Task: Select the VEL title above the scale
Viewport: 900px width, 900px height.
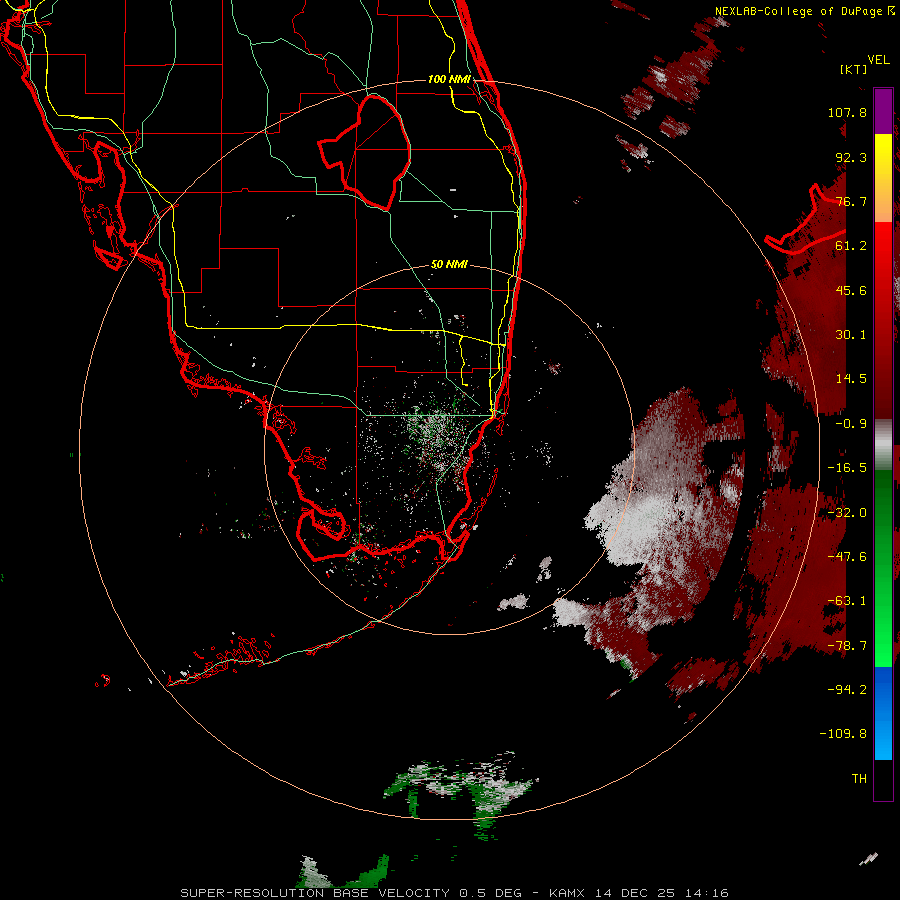Action: tap(879, 59)
